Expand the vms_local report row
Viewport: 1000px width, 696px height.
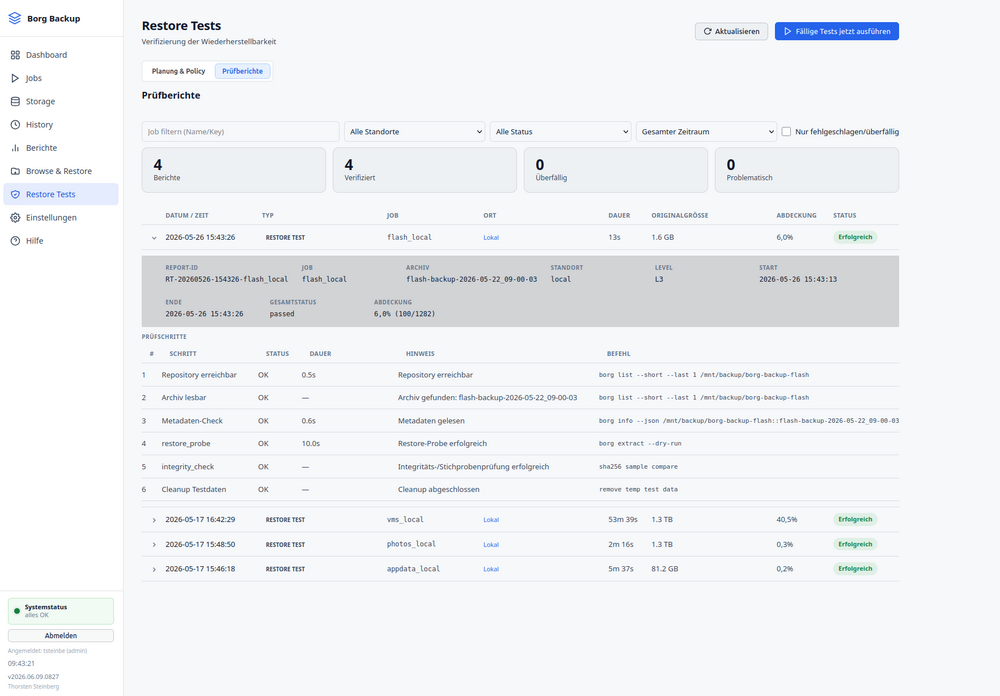(154, 520)
